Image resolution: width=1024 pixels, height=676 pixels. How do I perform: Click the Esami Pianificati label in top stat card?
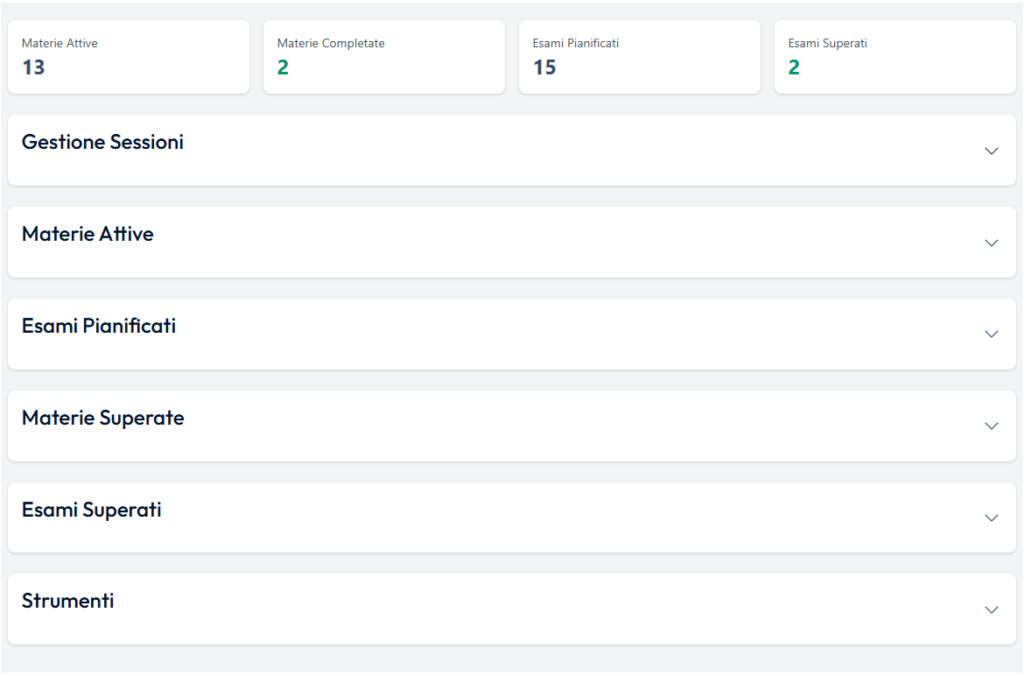point(576,44)
